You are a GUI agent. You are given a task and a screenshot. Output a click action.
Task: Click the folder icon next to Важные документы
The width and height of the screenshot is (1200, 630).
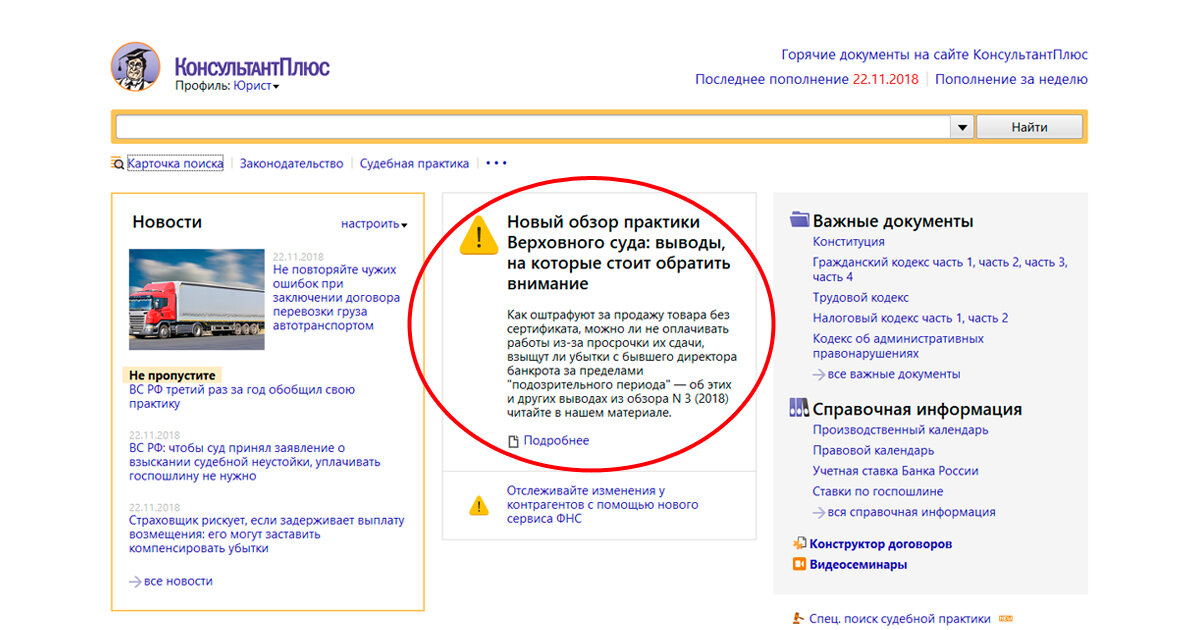point(799,220)
